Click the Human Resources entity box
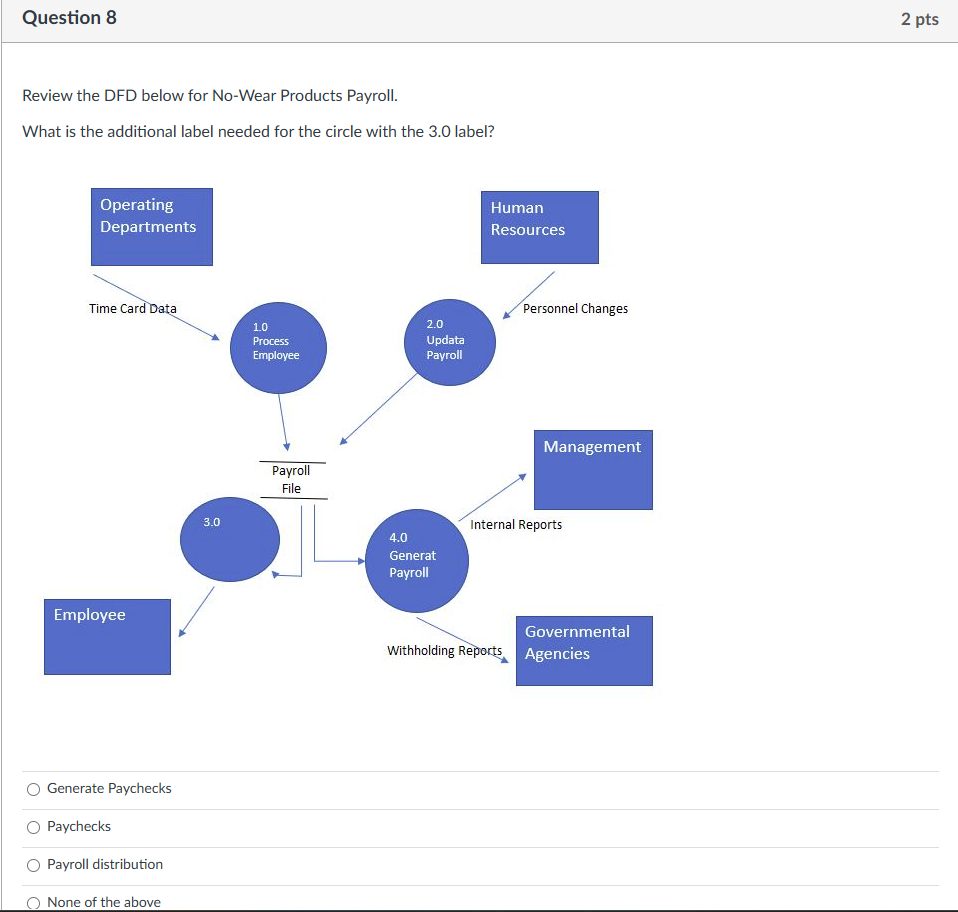 pos(539,227)
